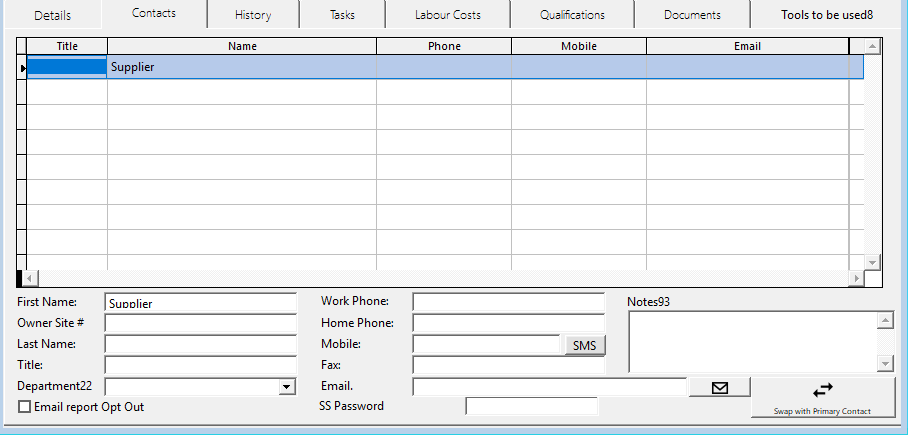Screen dimensions: 908x435
Task: Click the Name column header
Action: (x=242, y=46)
